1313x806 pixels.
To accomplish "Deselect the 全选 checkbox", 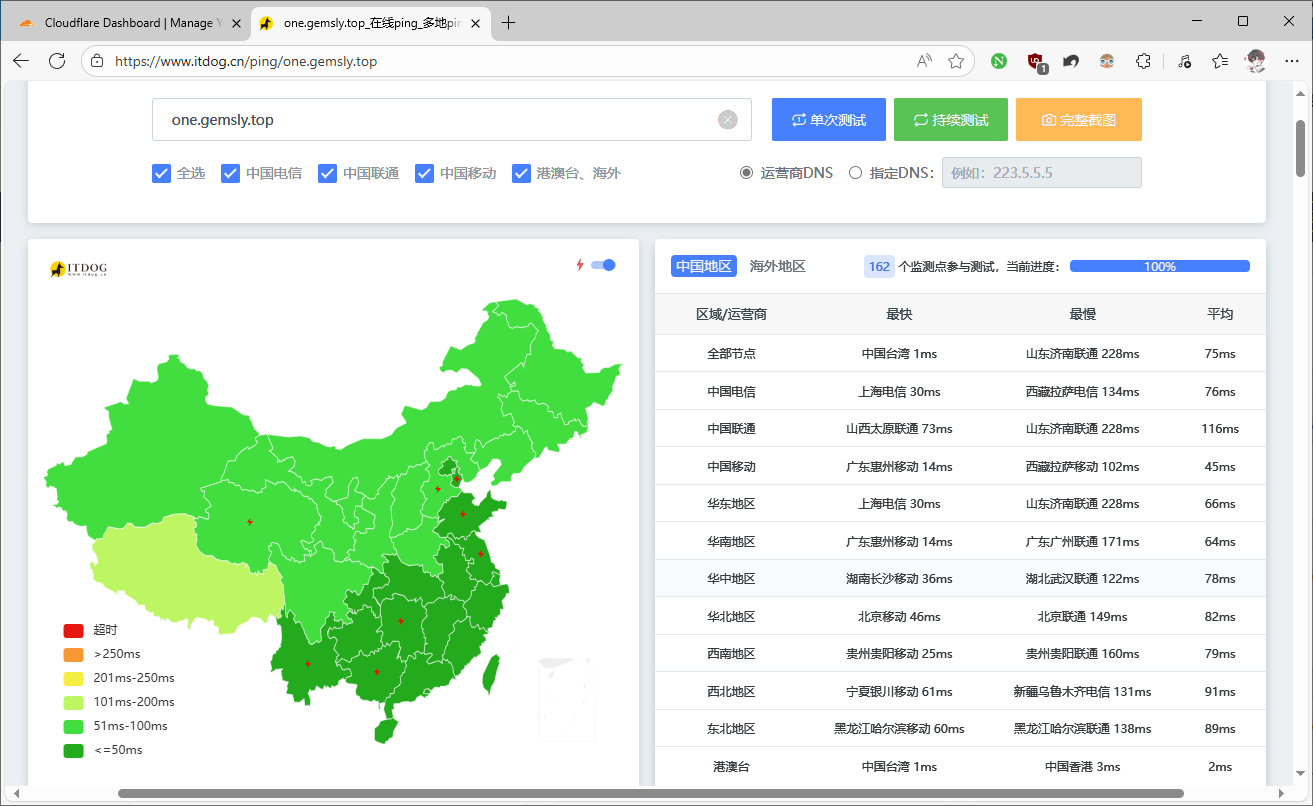I will pyautogui.click(x=161, y=173).
